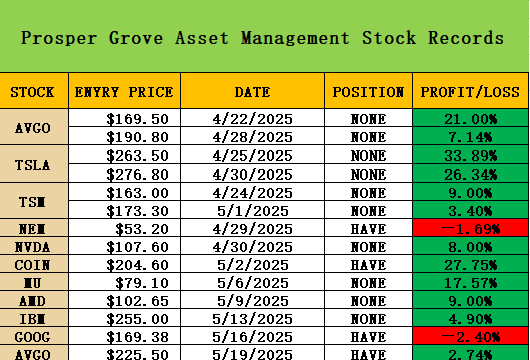Click the 4/28/2025 date cell
Viewport: 530px width, 360px height.
(252, 136)
